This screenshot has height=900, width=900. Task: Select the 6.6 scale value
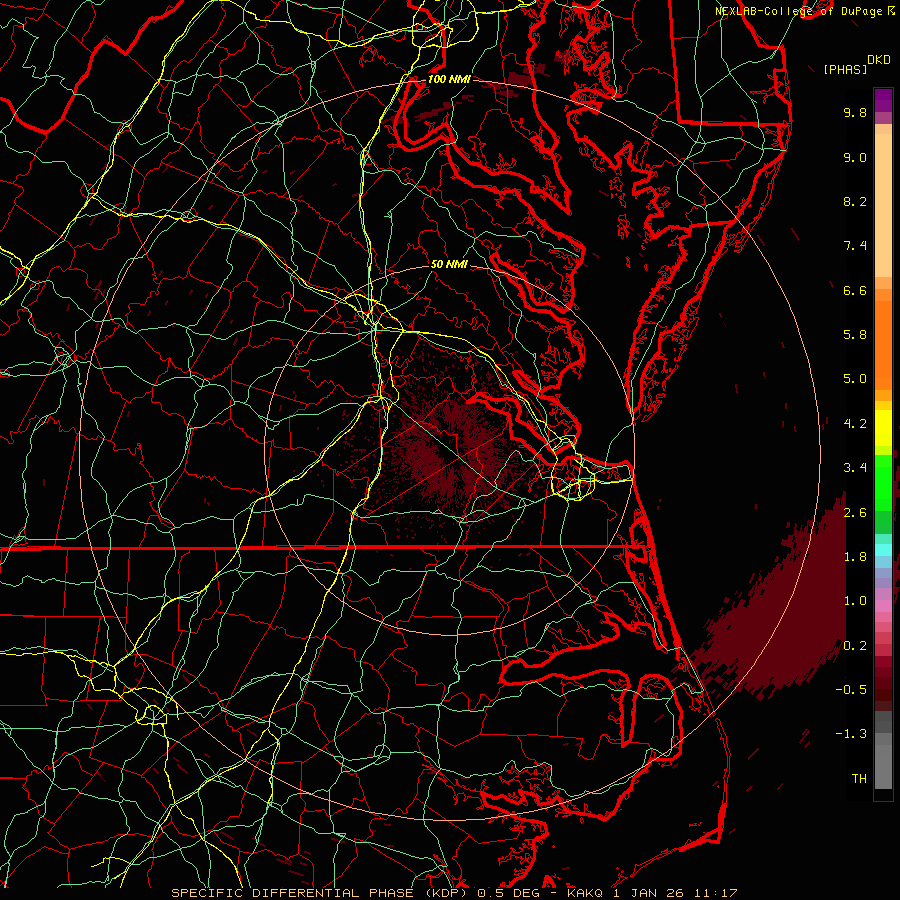click(x=855, y=290)
